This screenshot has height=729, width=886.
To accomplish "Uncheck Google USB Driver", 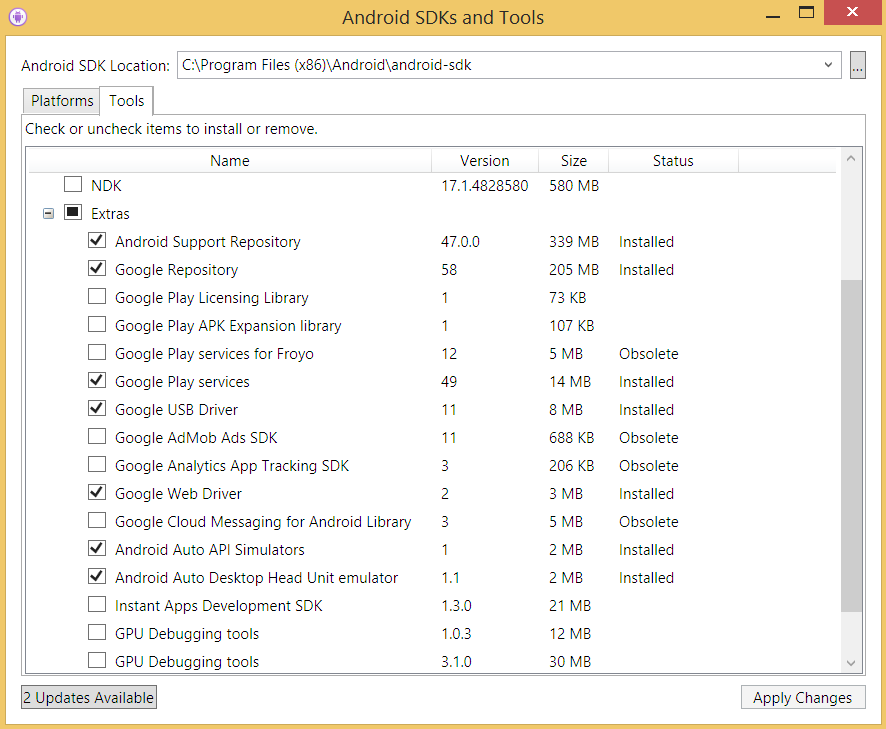I will point(97,409).
